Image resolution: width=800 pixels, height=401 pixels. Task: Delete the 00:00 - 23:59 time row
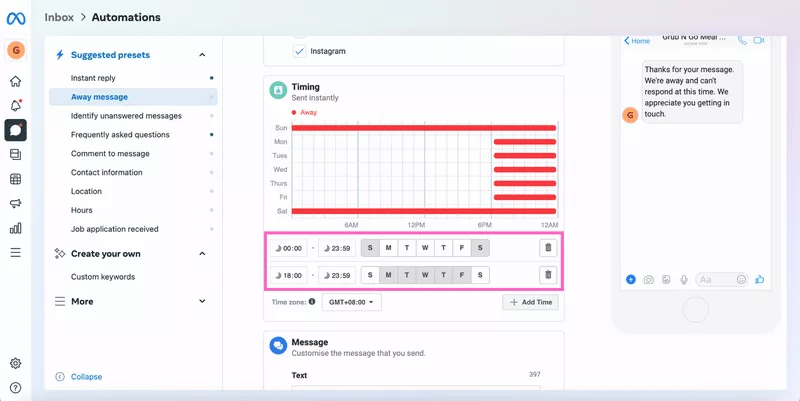[x=548, y=247]
